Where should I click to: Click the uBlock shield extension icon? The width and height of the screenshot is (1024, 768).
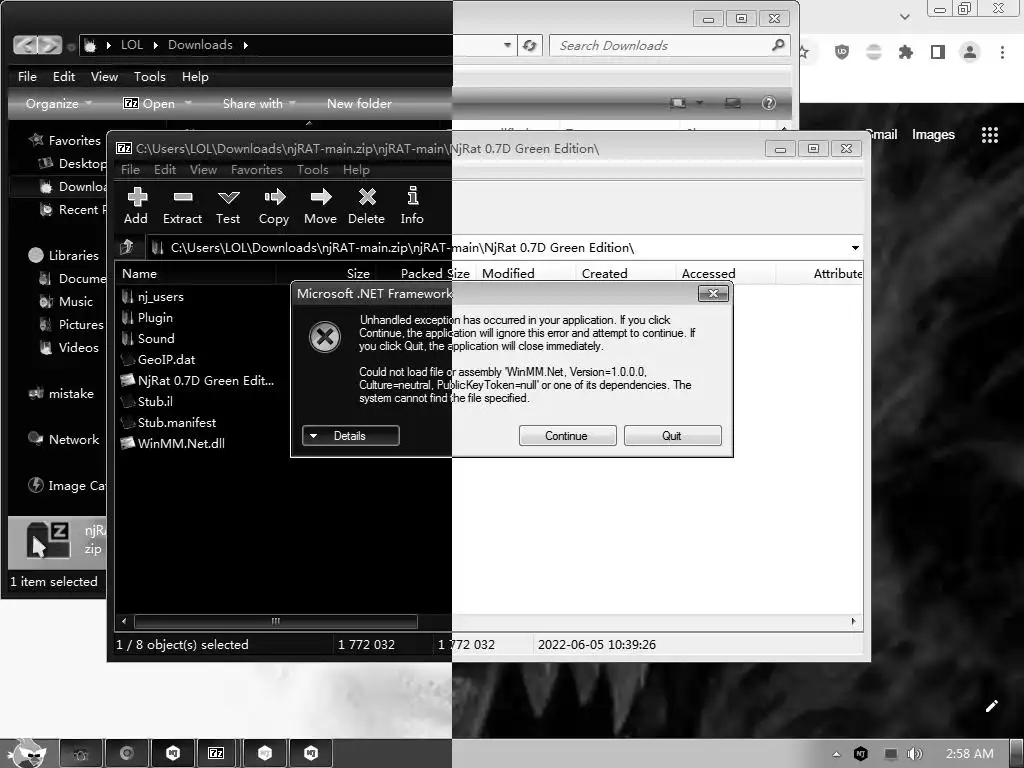click(842, 52)
